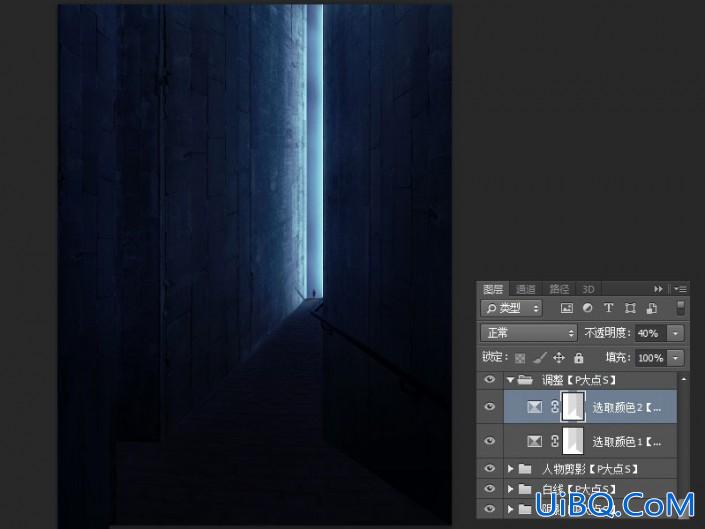
Task: Select the 调整【P大点S】 group name
Action: (x=578, y=381)
